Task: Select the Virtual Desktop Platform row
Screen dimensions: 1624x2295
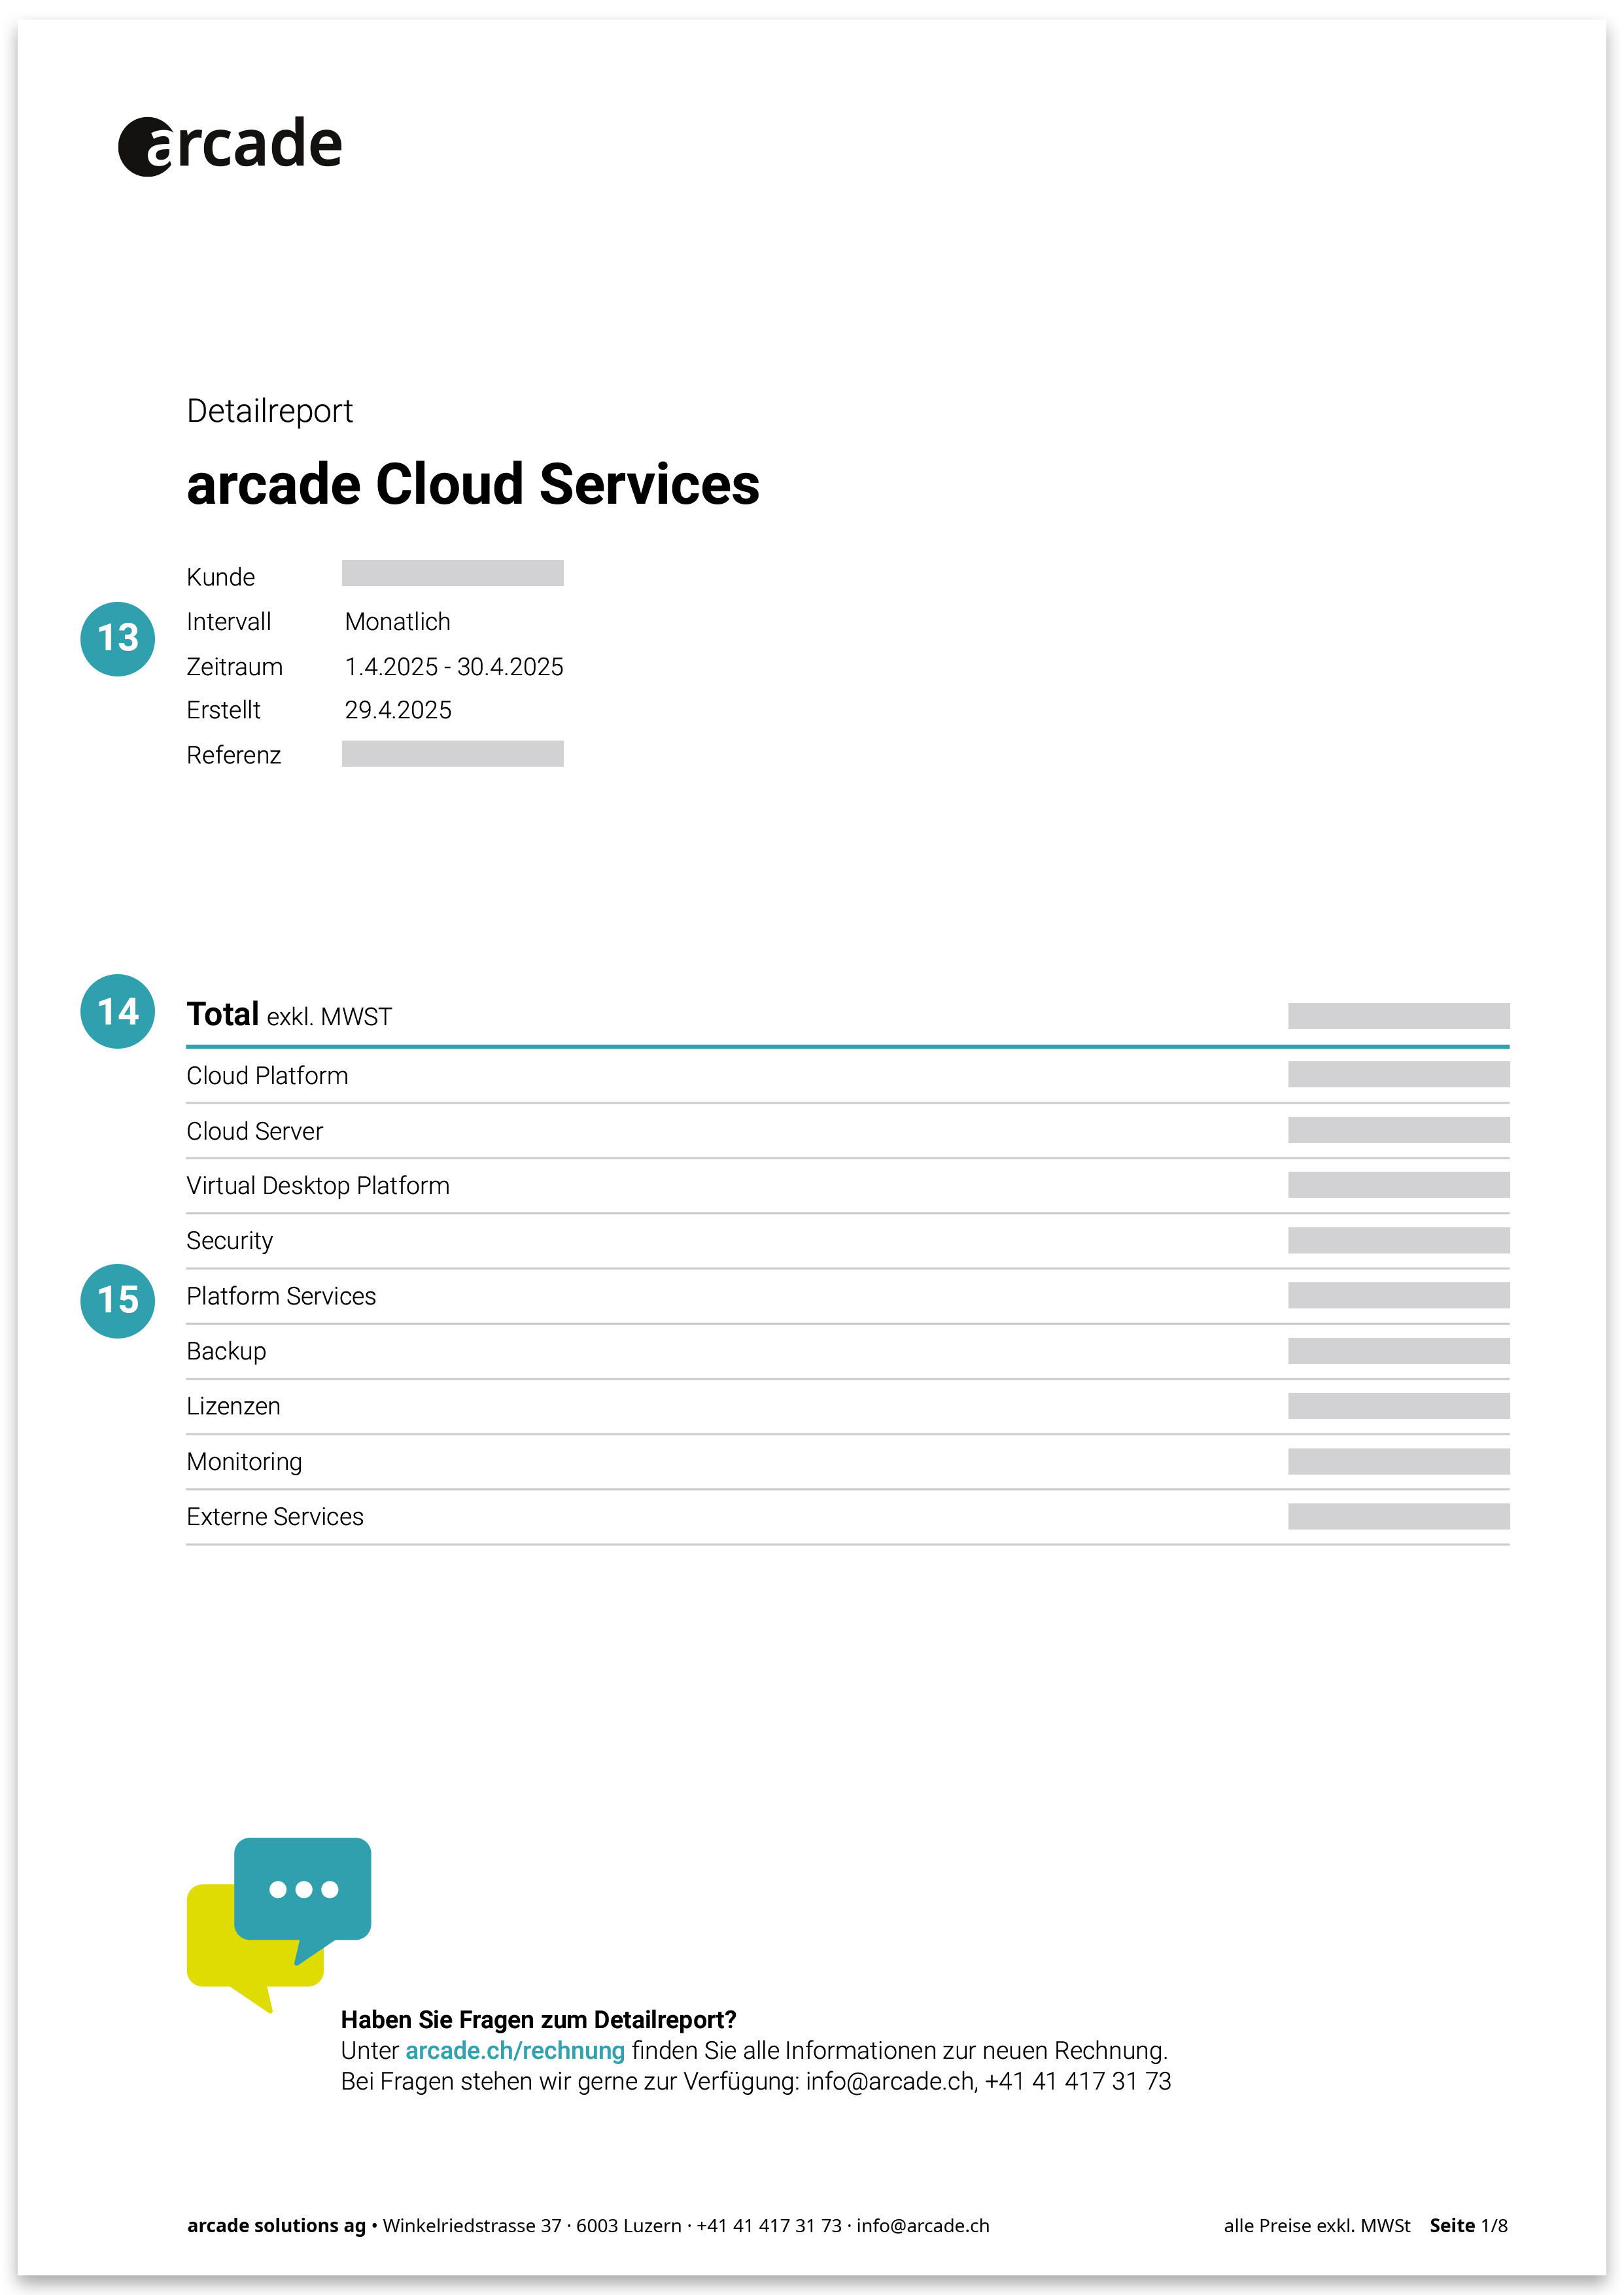Action: click(x=847, y=1186)
